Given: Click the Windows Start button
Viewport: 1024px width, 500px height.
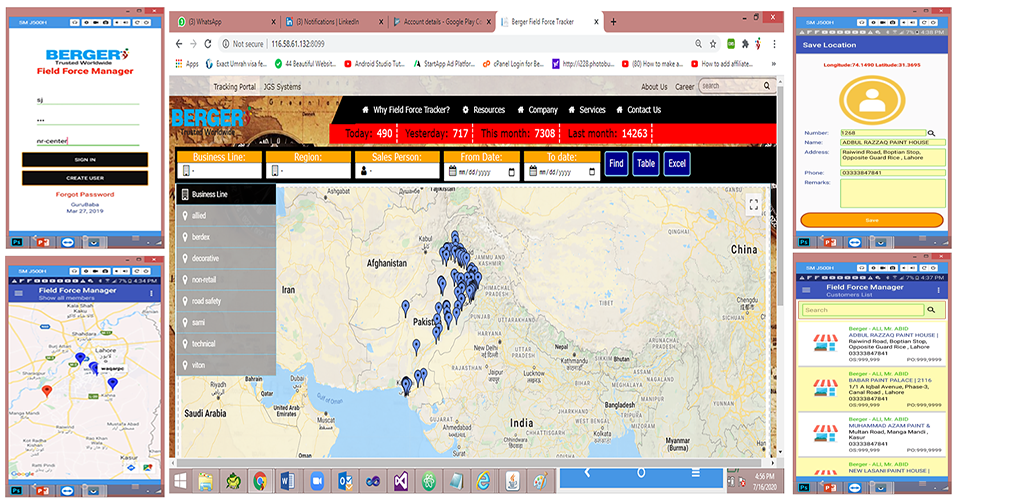Looking at the screenshot, I should [180, 482].
